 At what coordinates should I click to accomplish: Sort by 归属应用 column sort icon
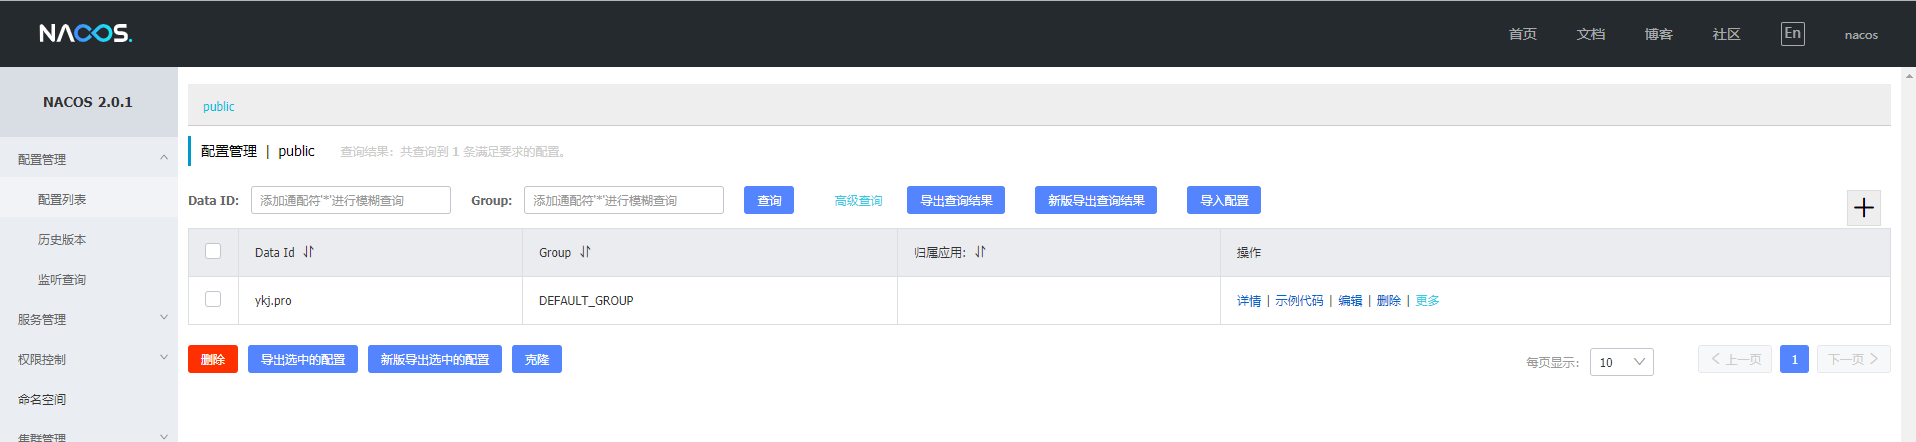pos(980,252)
